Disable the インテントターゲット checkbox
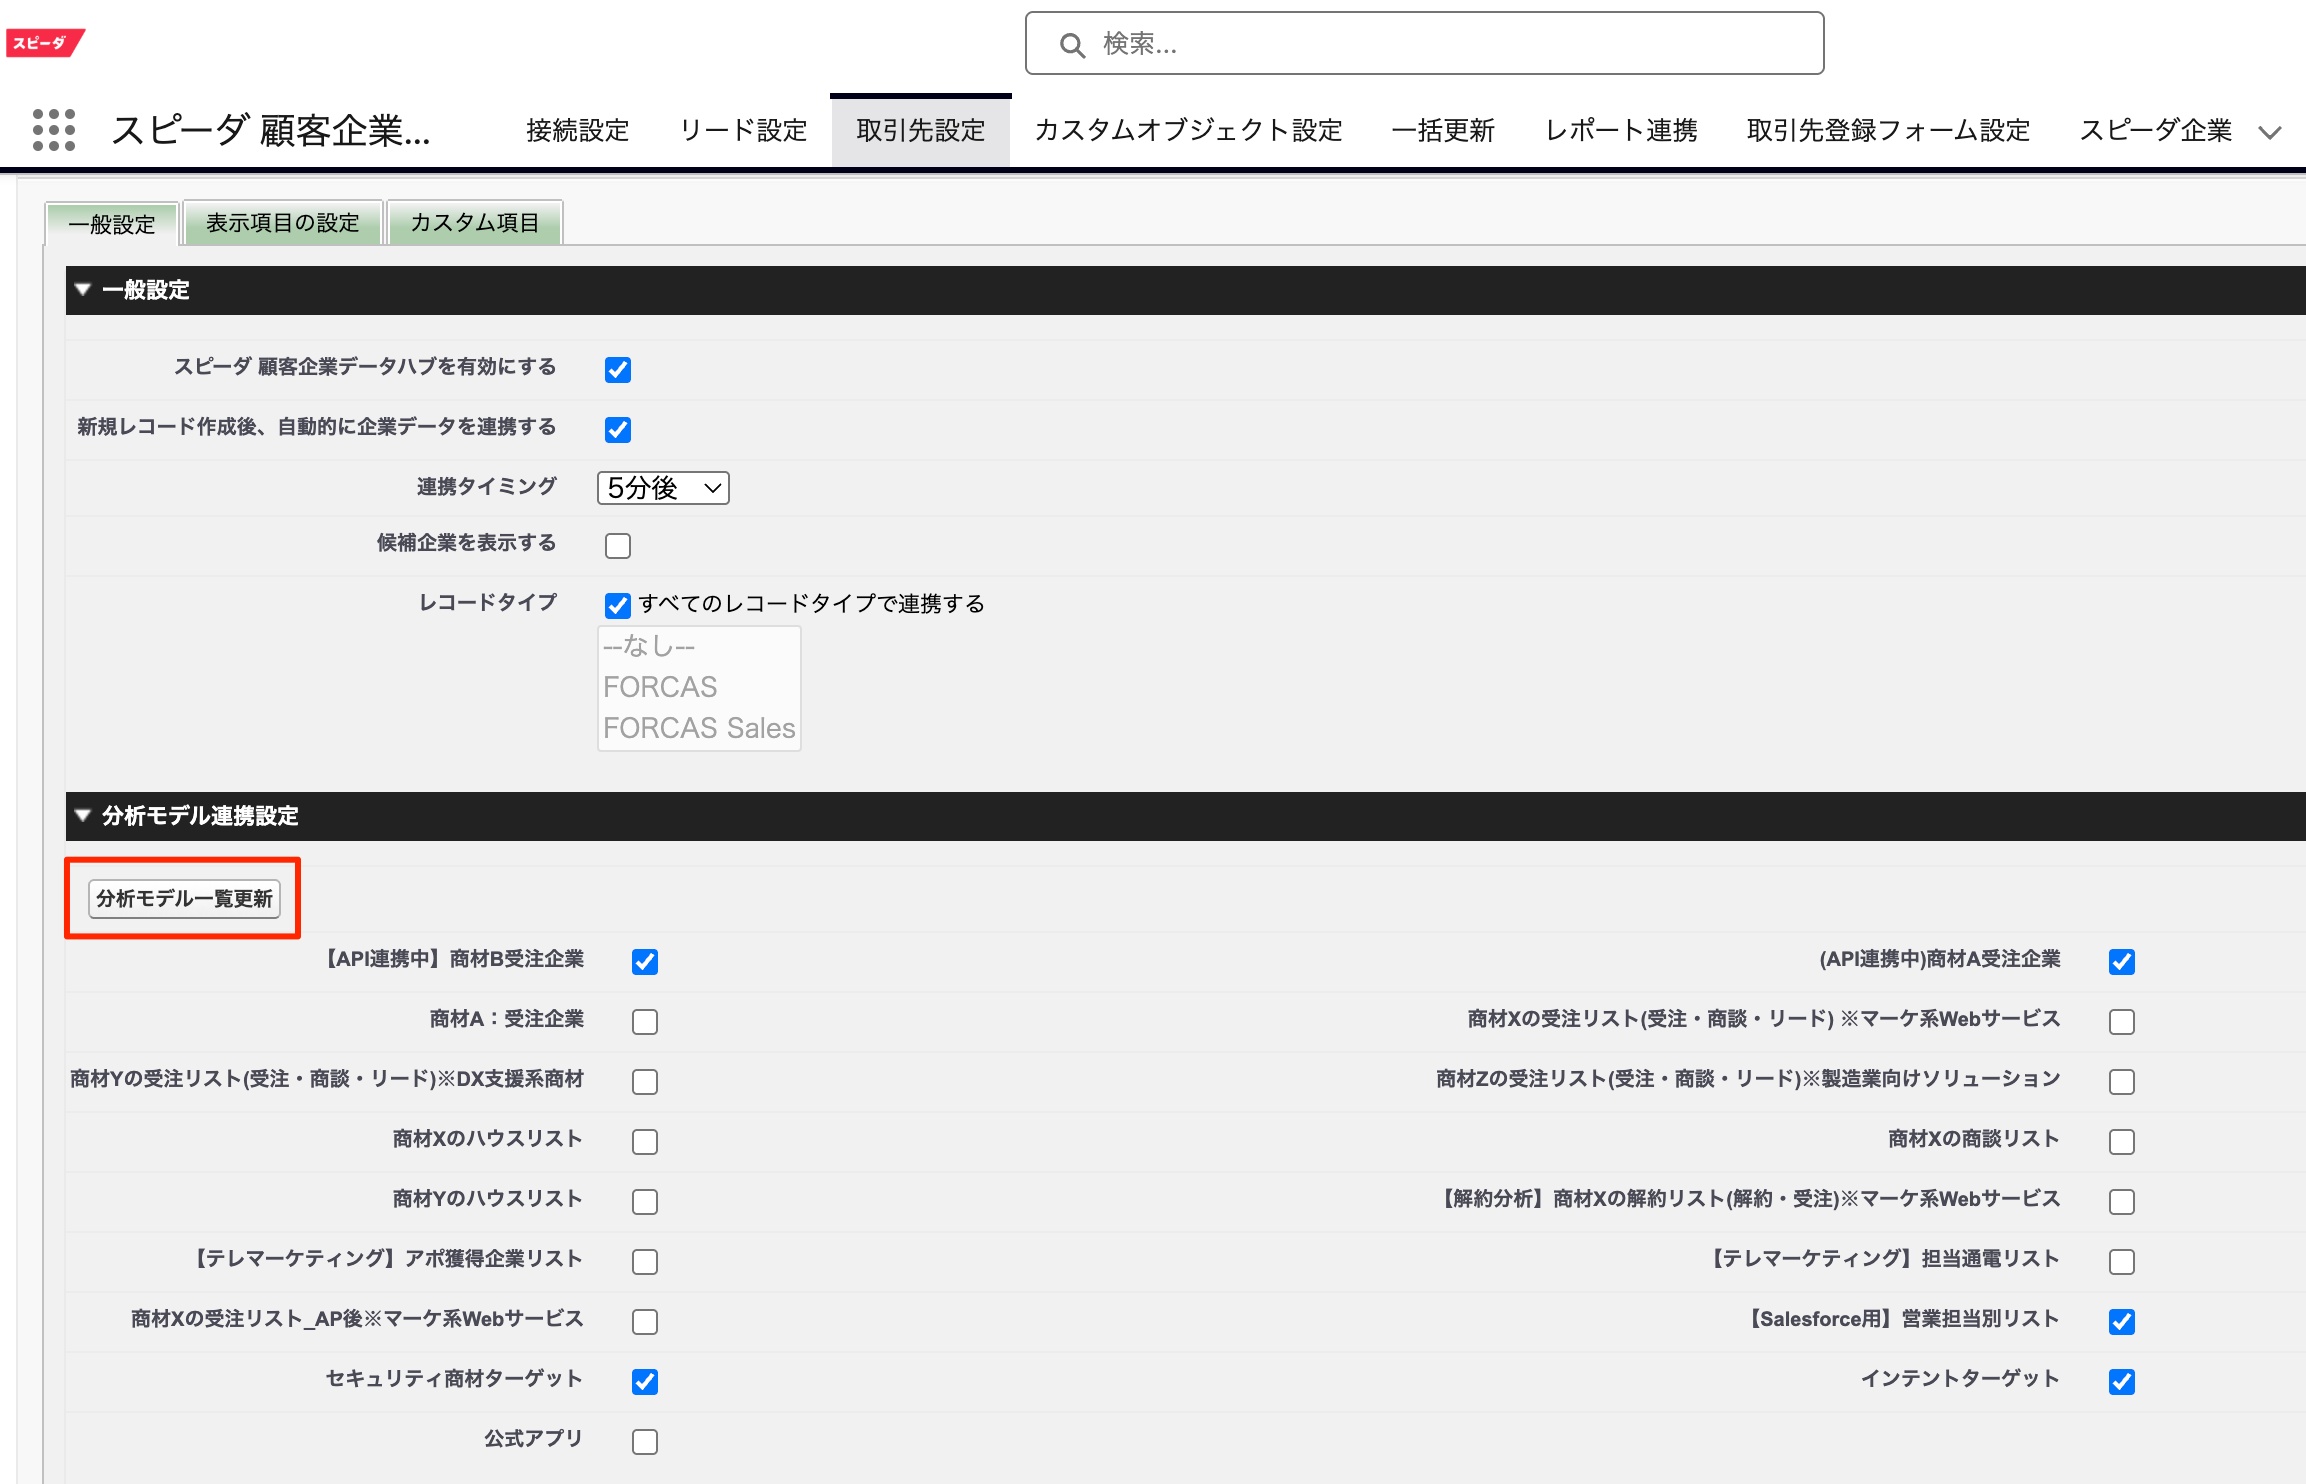This screenshot has width=2306, height=1484. coord(2121,1382)
